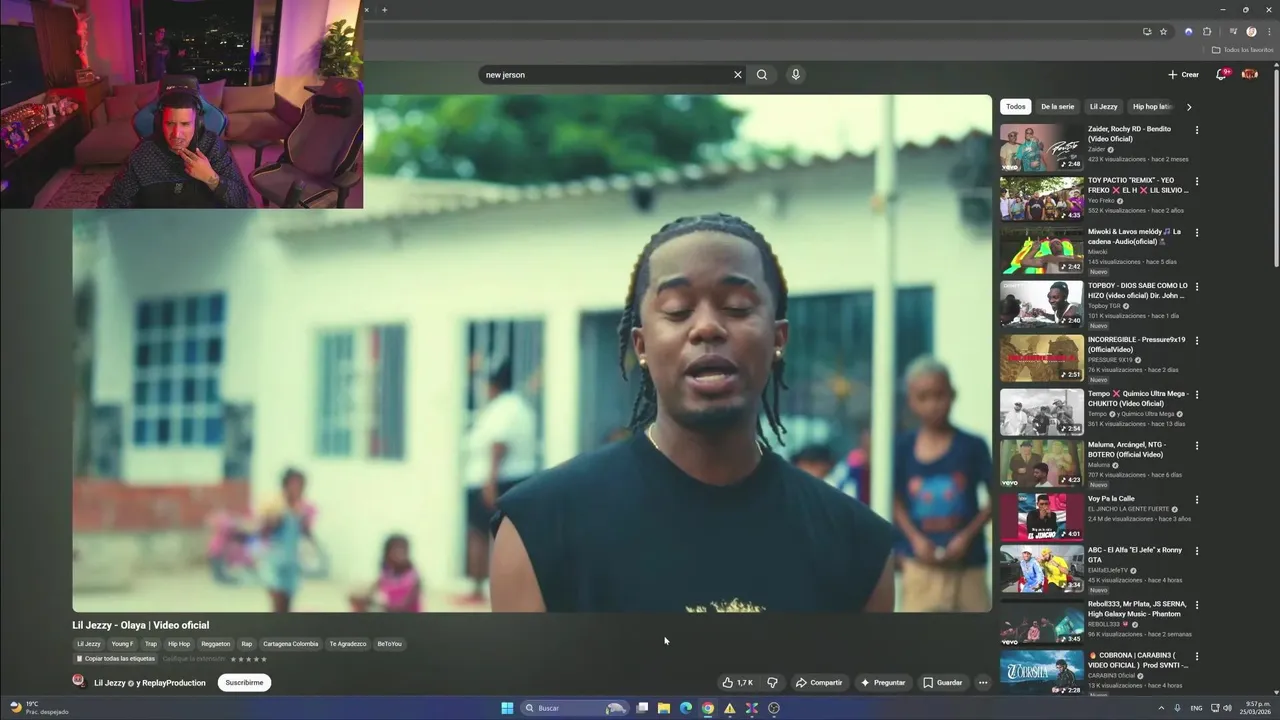Viewport: 1280px width, 720px height.
Task: Open Chrome three-dot menu
Action: (x=1269, y=32)
